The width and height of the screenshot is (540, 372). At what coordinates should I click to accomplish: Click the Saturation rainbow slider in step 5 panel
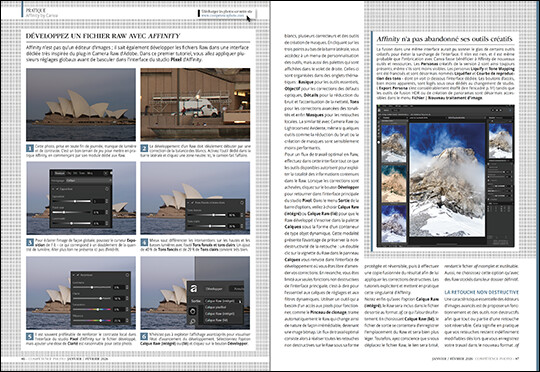tap(92, 309)
